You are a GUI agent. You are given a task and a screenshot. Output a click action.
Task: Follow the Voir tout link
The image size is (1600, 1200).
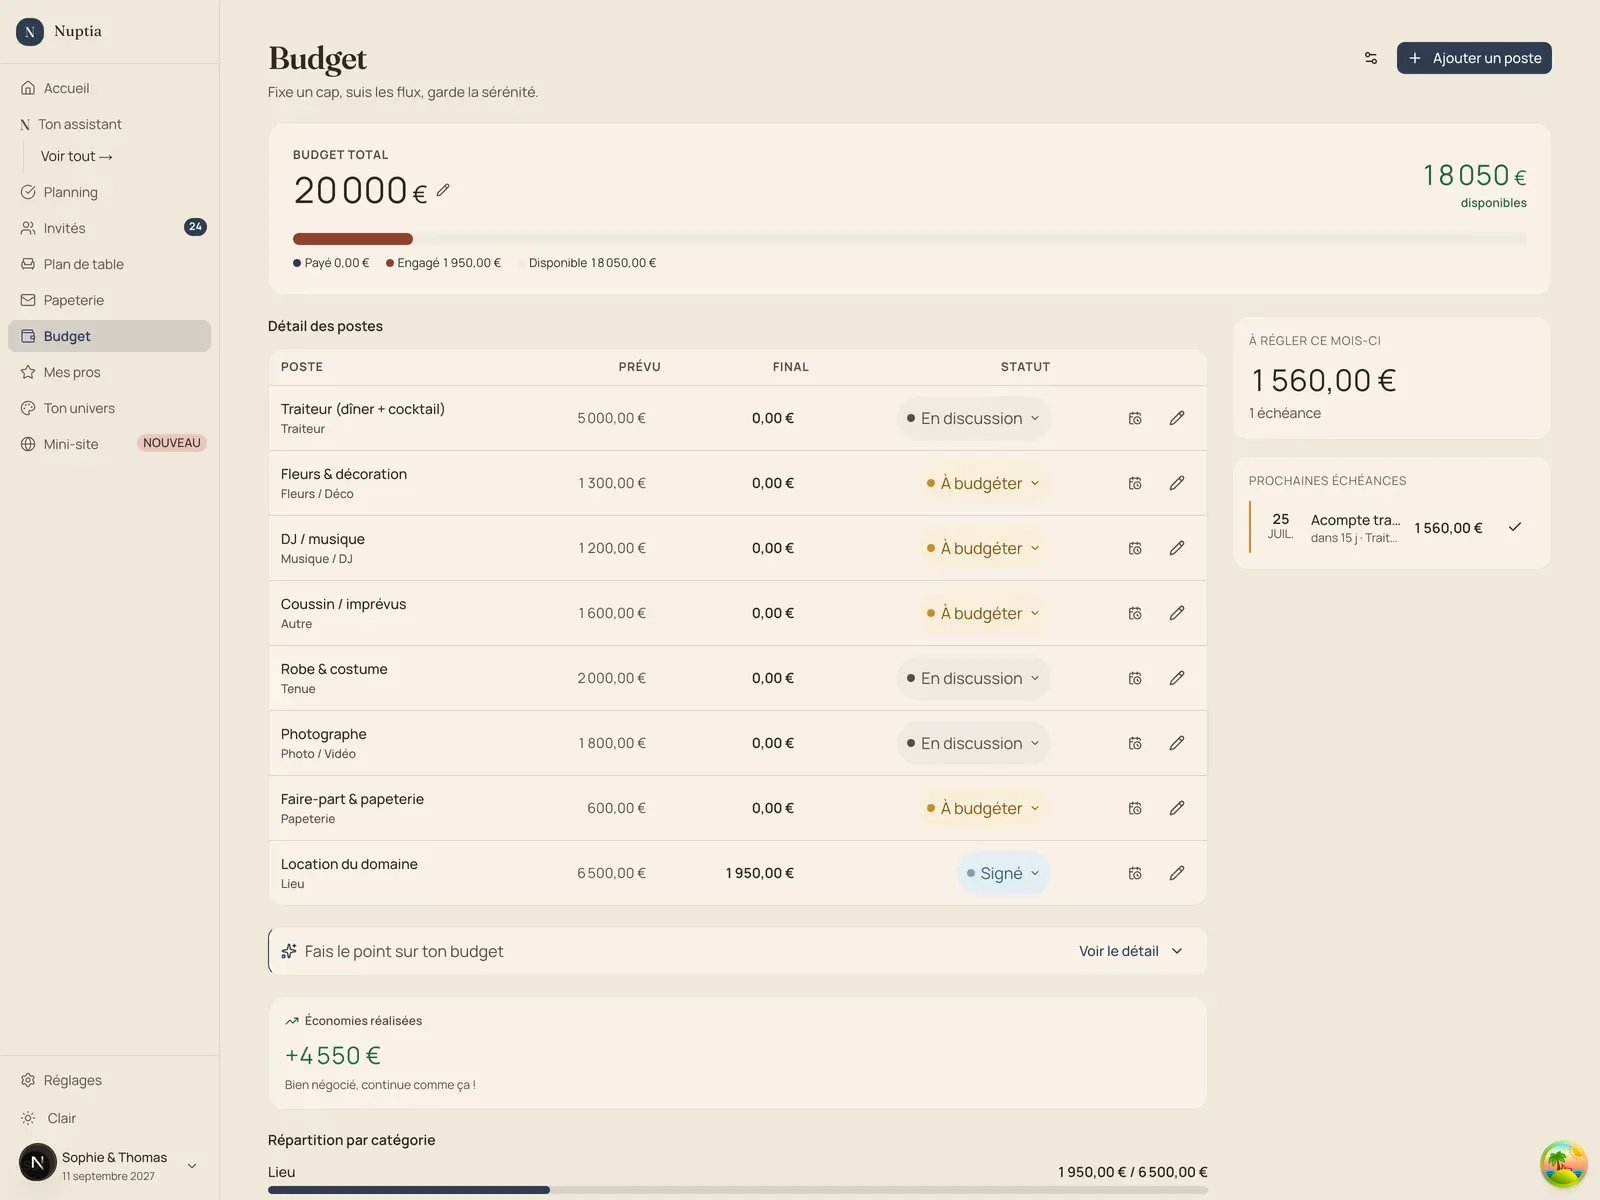click(x=77, y=156)
